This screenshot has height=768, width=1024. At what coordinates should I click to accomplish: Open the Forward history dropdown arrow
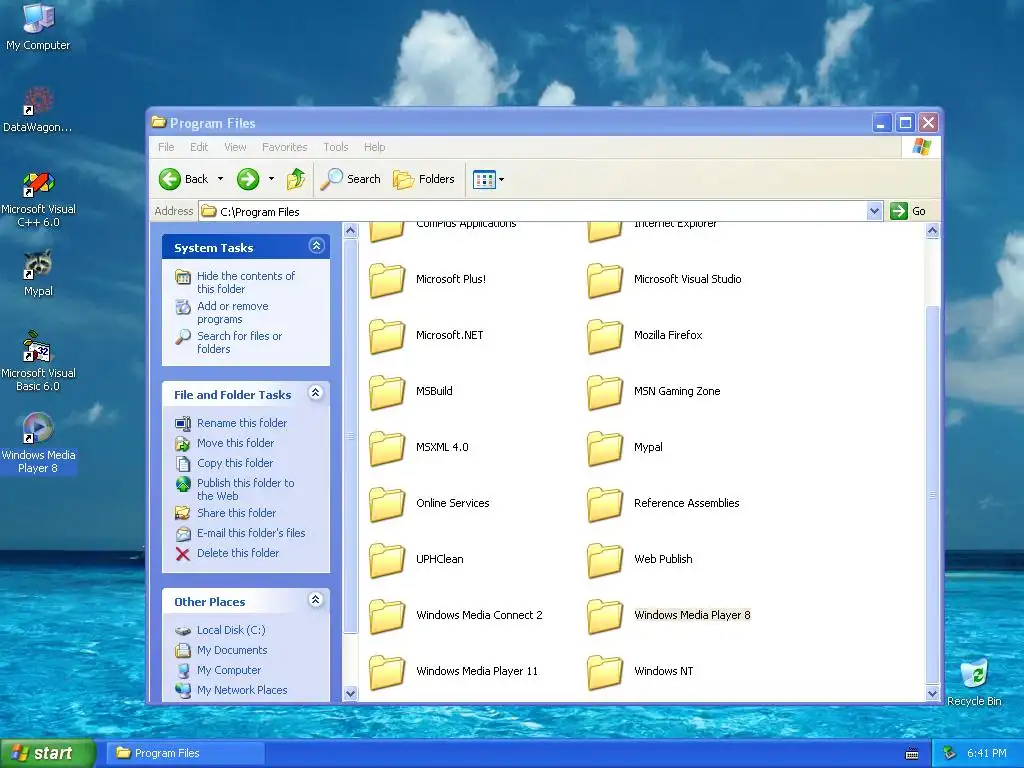[271, 179]
